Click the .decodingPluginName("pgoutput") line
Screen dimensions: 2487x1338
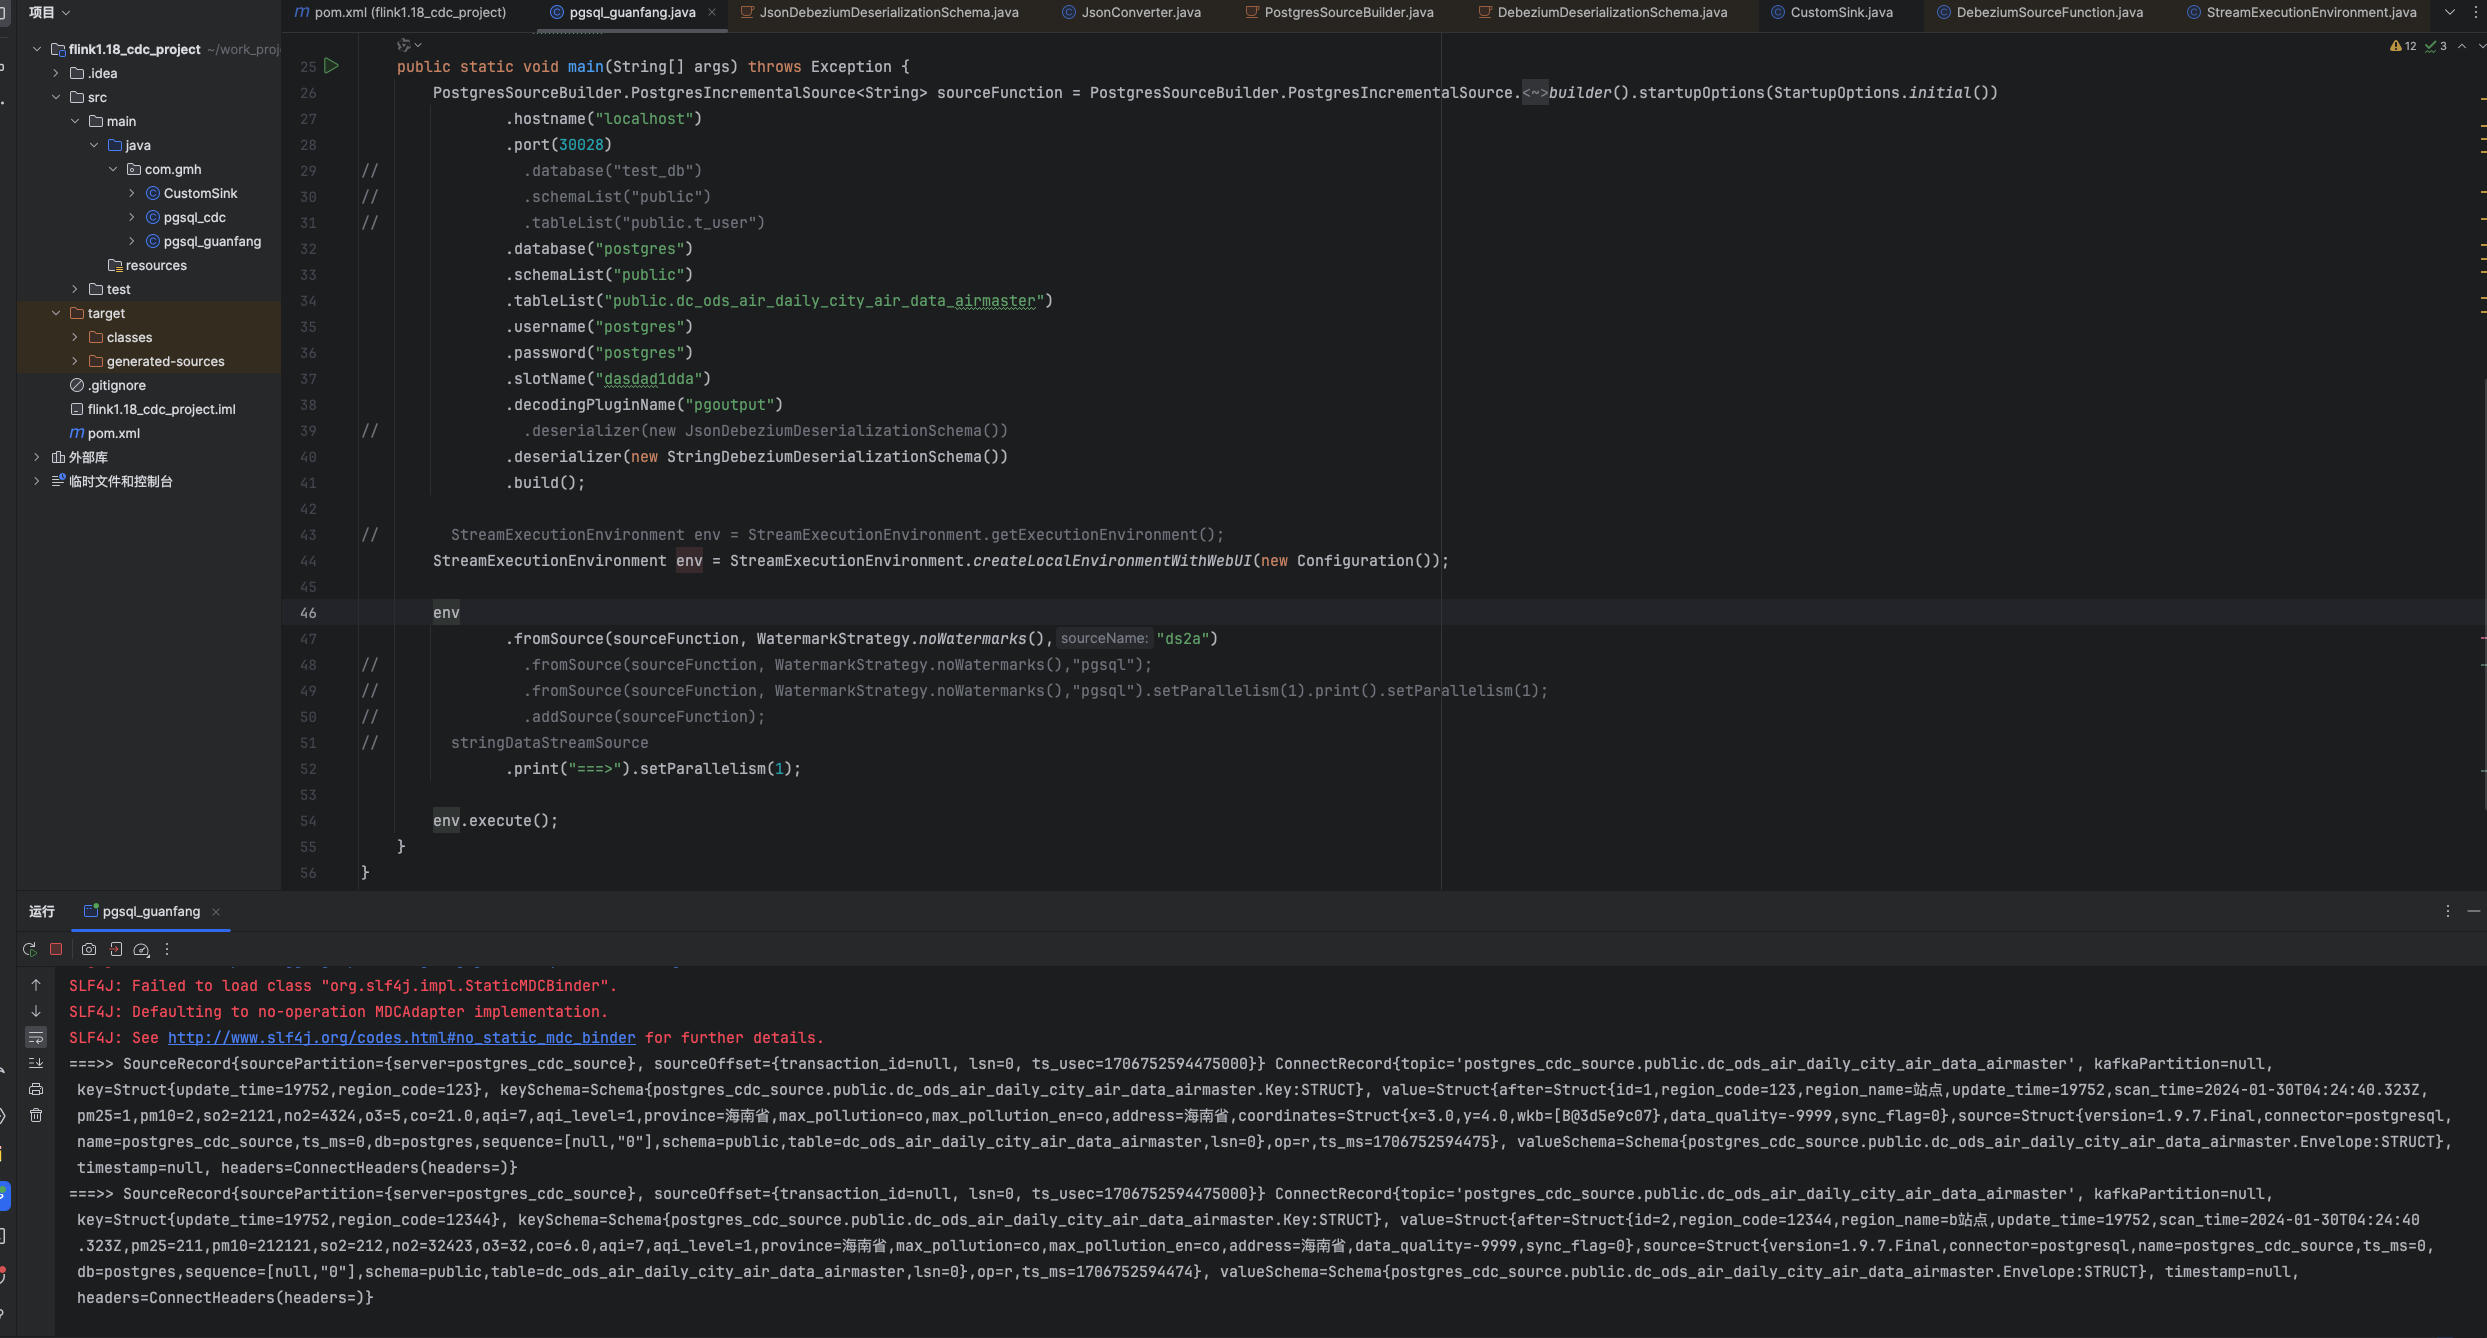(644, 405)
